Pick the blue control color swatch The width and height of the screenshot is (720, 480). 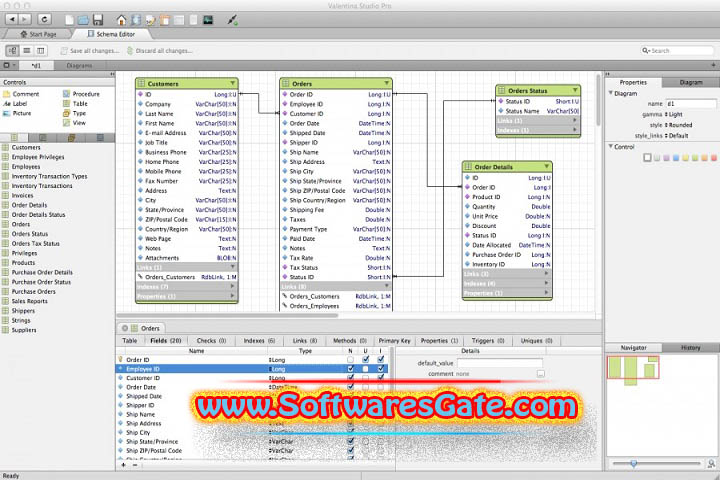tap(676, 158)
